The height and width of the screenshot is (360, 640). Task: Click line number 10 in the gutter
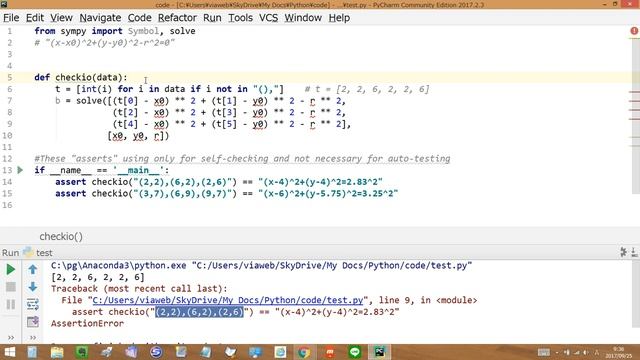(7, 136)
